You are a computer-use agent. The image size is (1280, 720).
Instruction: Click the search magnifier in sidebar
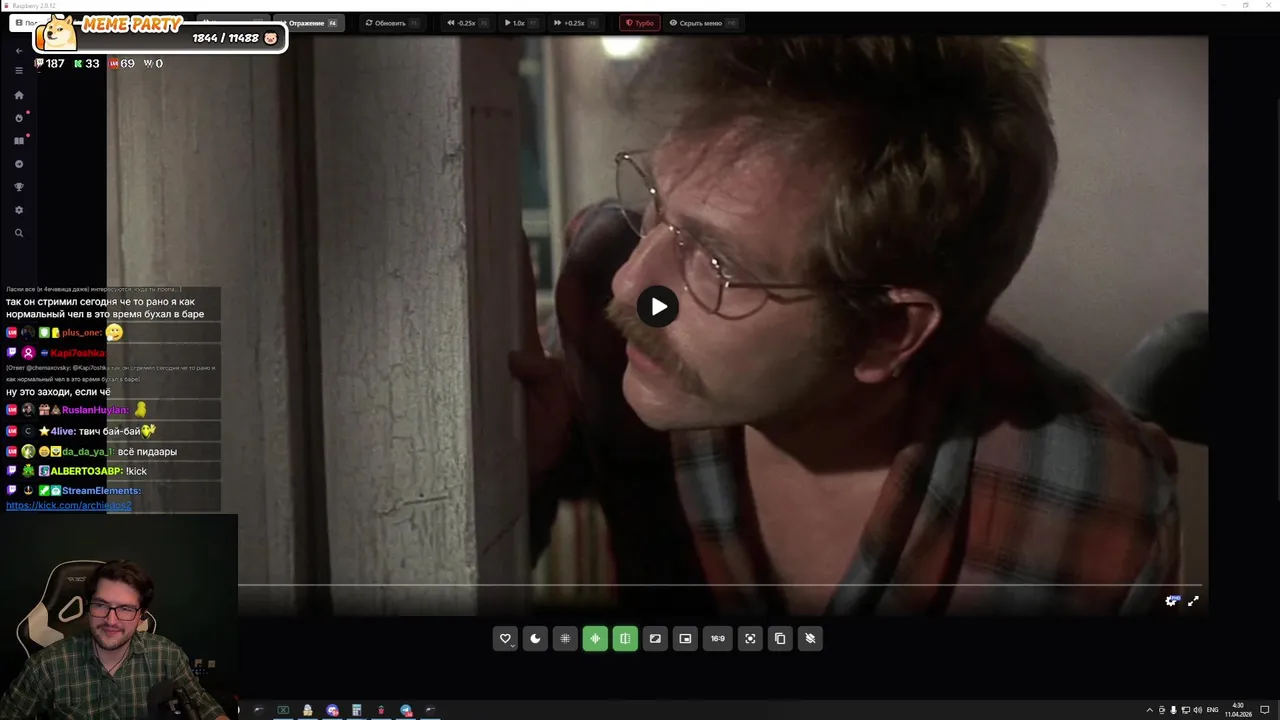(18, 233)
